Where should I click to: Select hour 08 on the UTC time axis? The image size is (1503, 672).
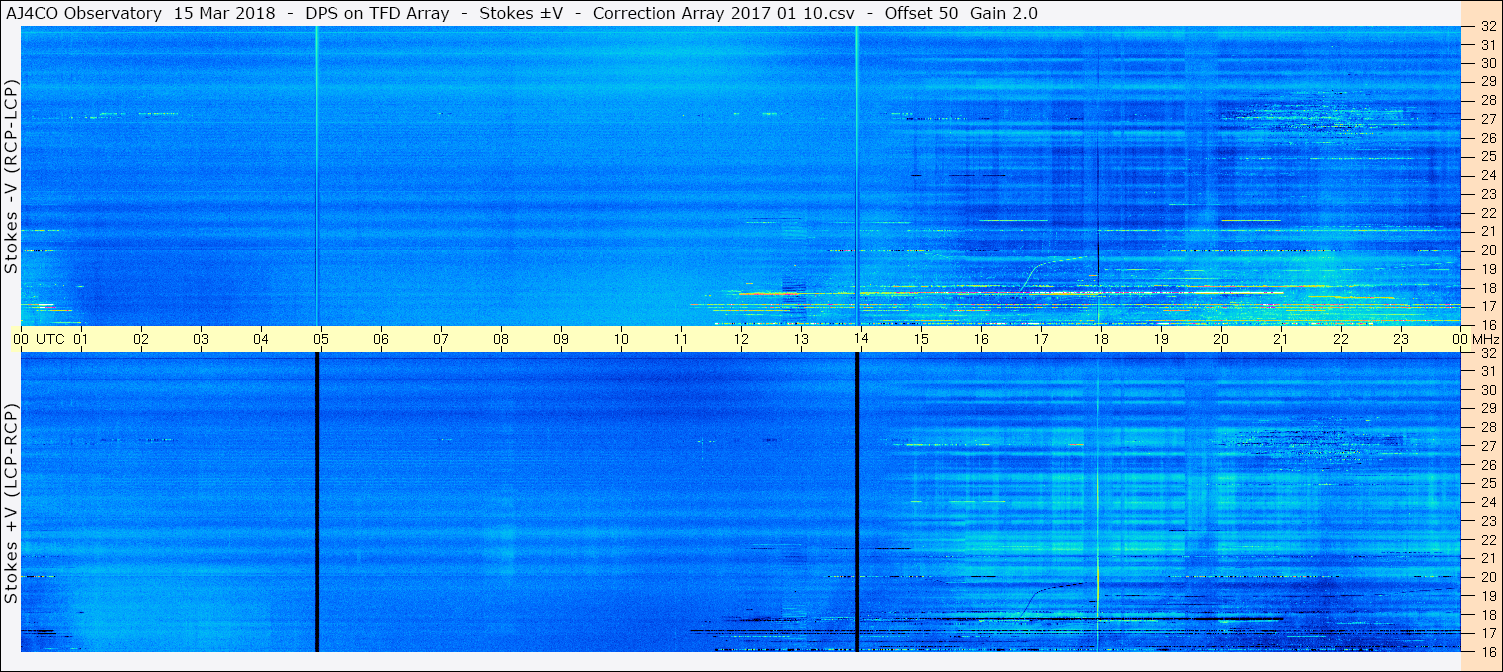pyautogui.click(x=500, y=339)
